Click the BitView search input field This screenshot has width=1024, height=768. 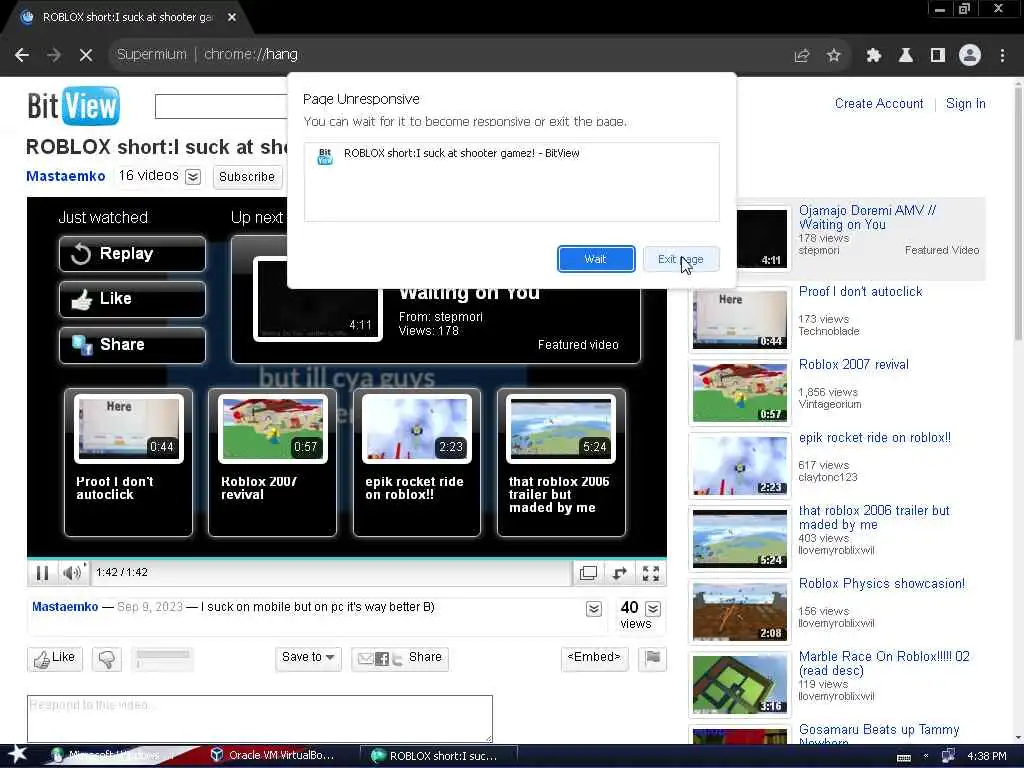[221, 106]
